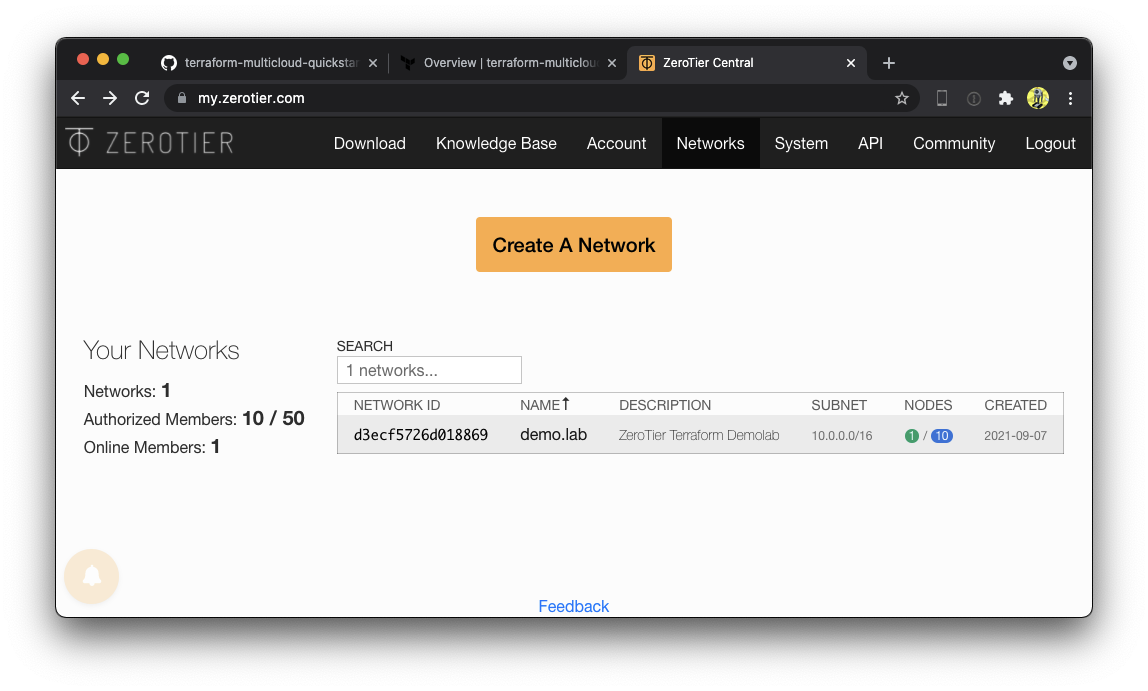Close the terraform-multicloud-quickstart GitHub tab
The height and width of the screenshot is (691, 1148).
[x=373, y=63]
